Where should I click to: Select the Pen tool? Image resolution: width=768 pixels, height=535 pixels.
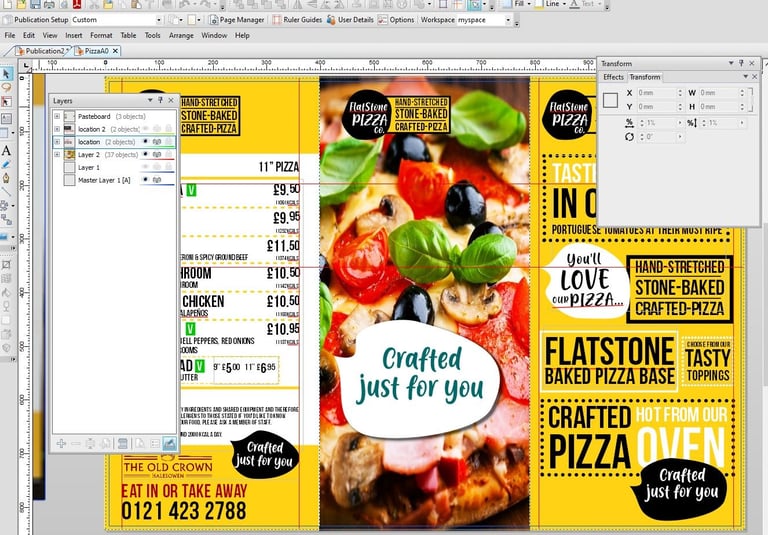6,177
